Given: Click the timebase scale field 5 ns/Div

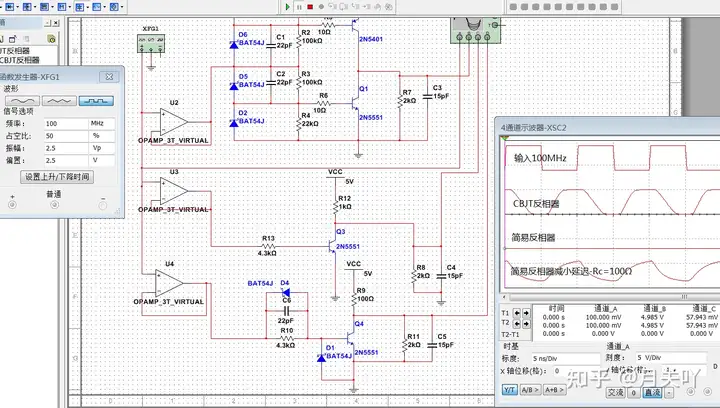Looking at the screenshot, I should point(565,358).
